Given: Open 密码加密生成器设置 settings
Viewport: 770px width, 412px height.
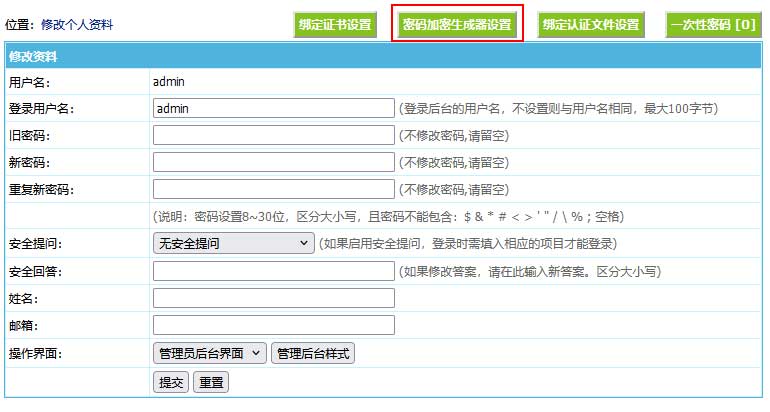Looking at the screenshot, I should [456, 25].
